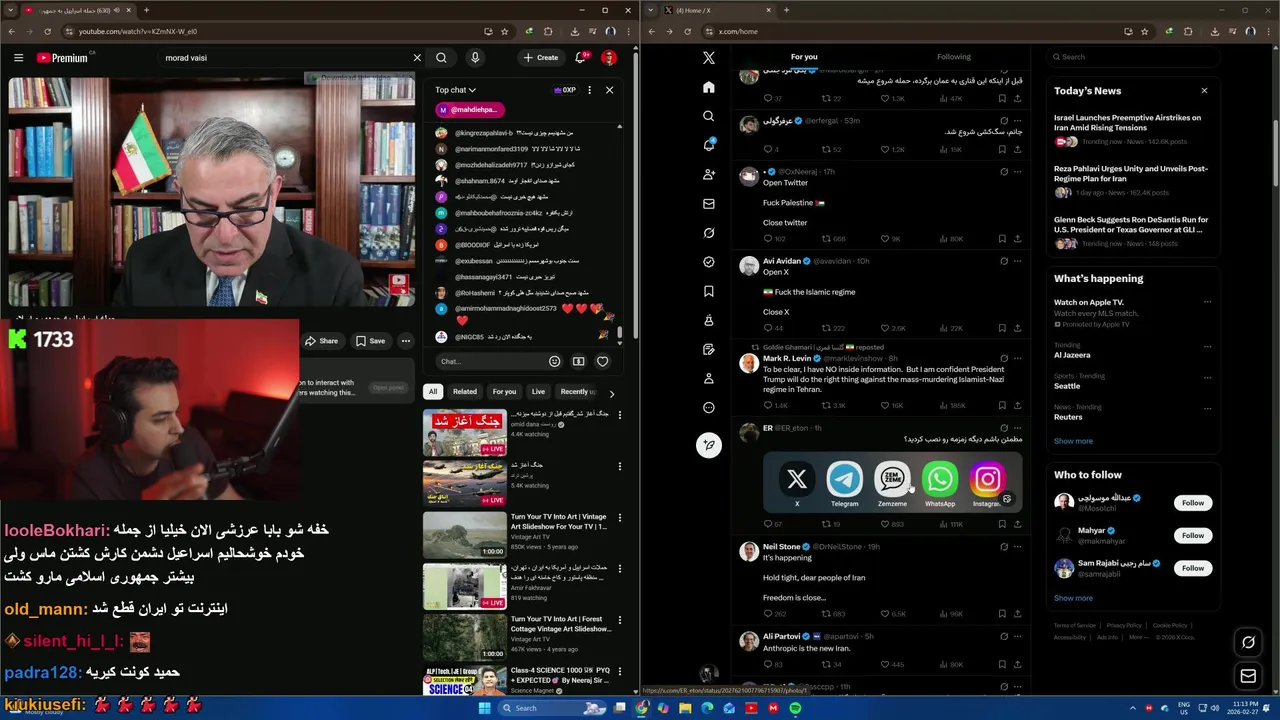Viewport: 1280px width, 720px height.
Task: Open chat emoji picker
Action: [x=555, y=361]
